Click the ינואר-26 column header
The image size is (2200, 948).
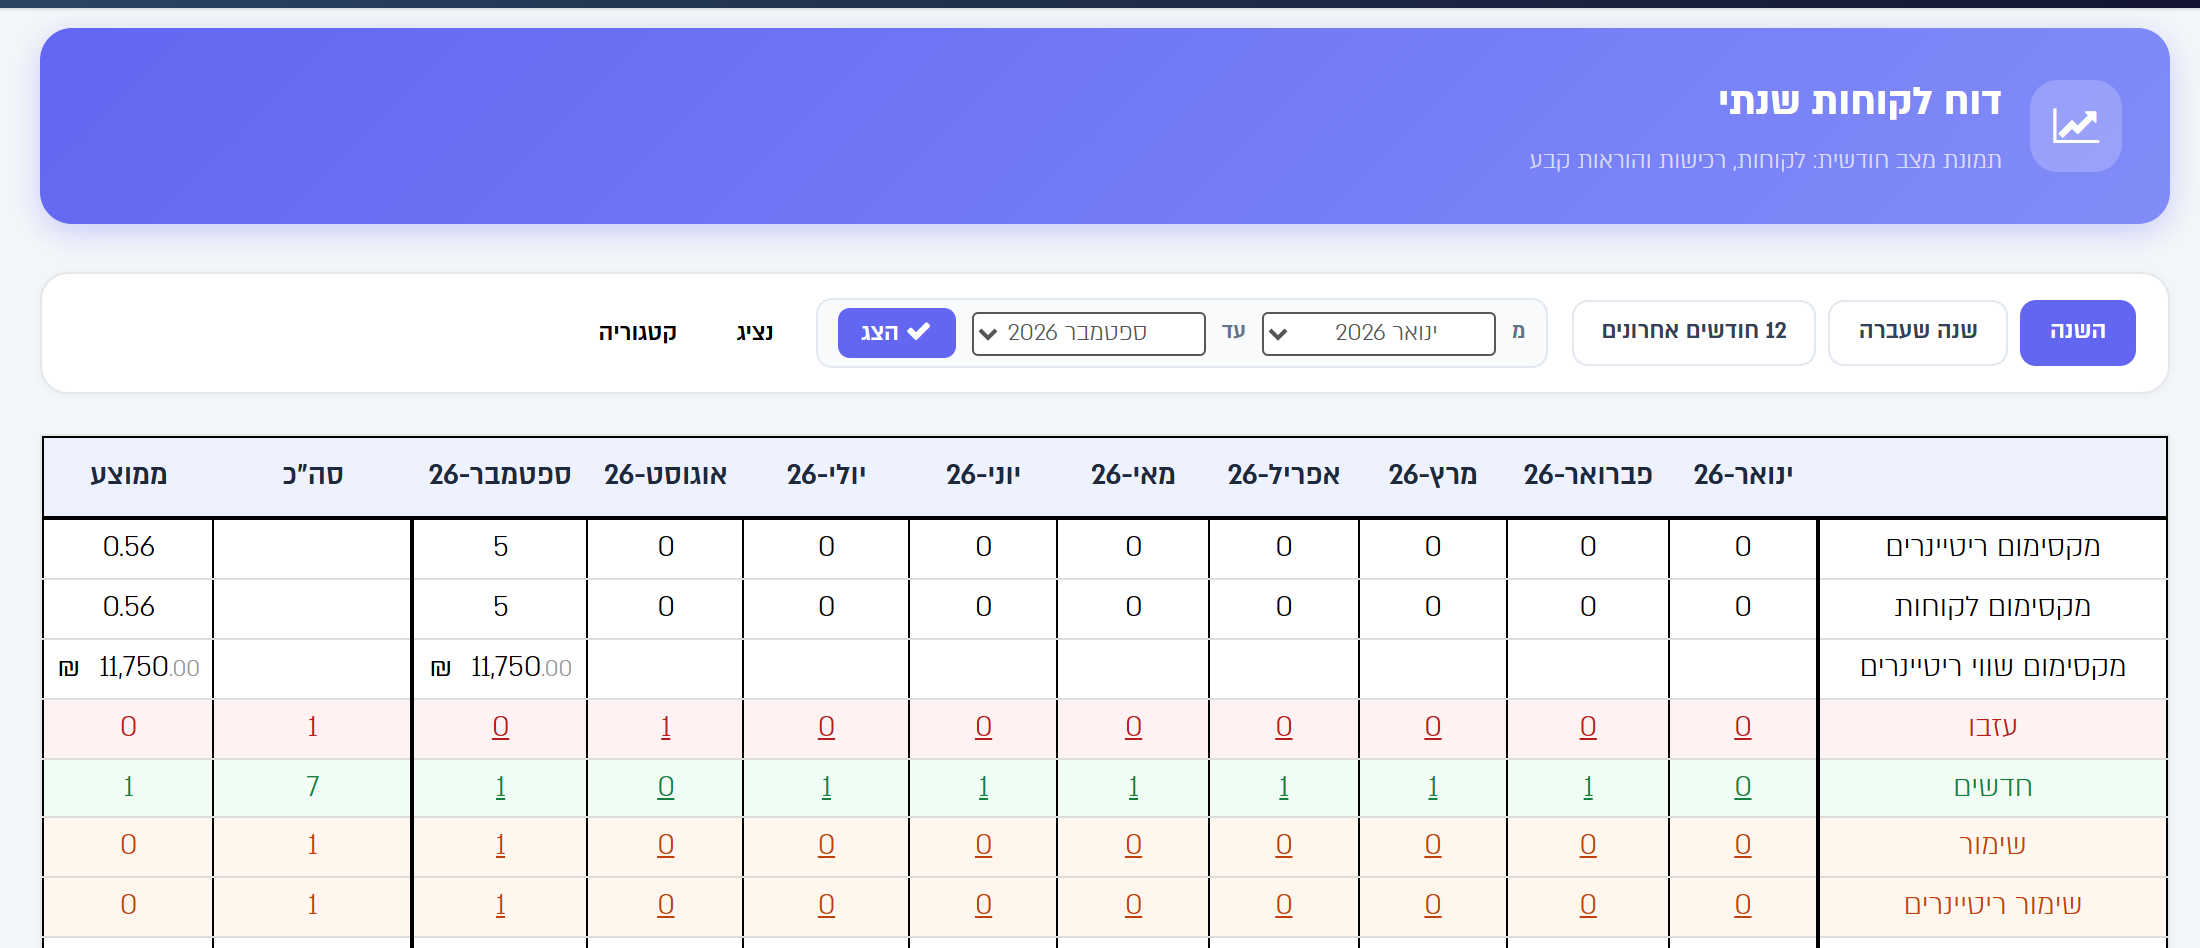pyautogui.click(x=1743, y=474)
